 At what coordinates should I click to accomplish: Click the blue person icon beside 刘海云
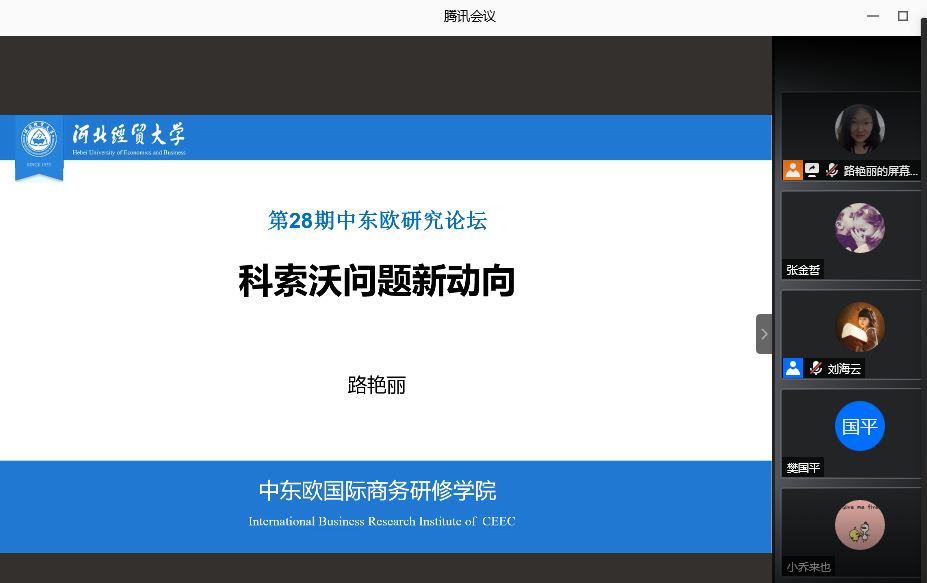click(793, 367)
